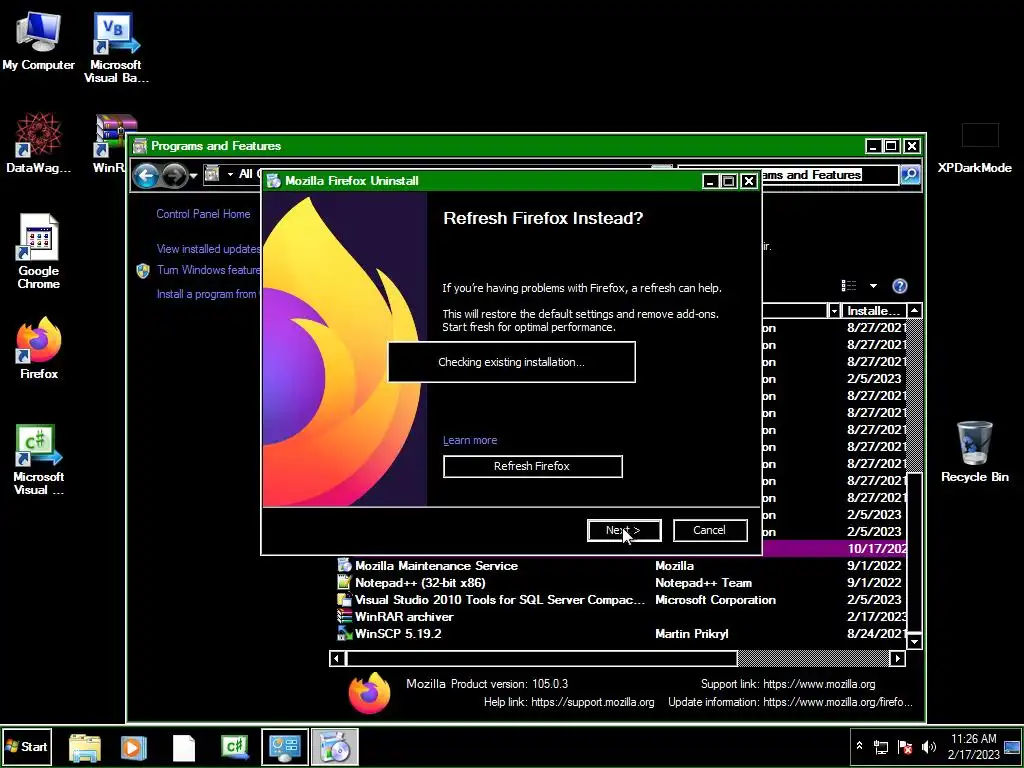Image resolution: width=1024 pixels, height=768 pixels.
Task: Select Notepad++ (32-bit x86) entry
Action: click(x=620, y=583)
